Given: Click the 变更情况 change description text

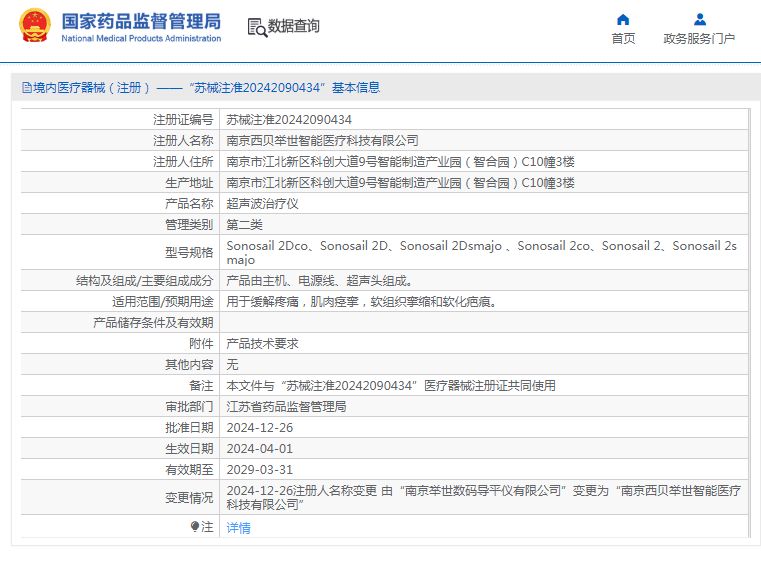Looking at the screenshot, I should (483, 497).
